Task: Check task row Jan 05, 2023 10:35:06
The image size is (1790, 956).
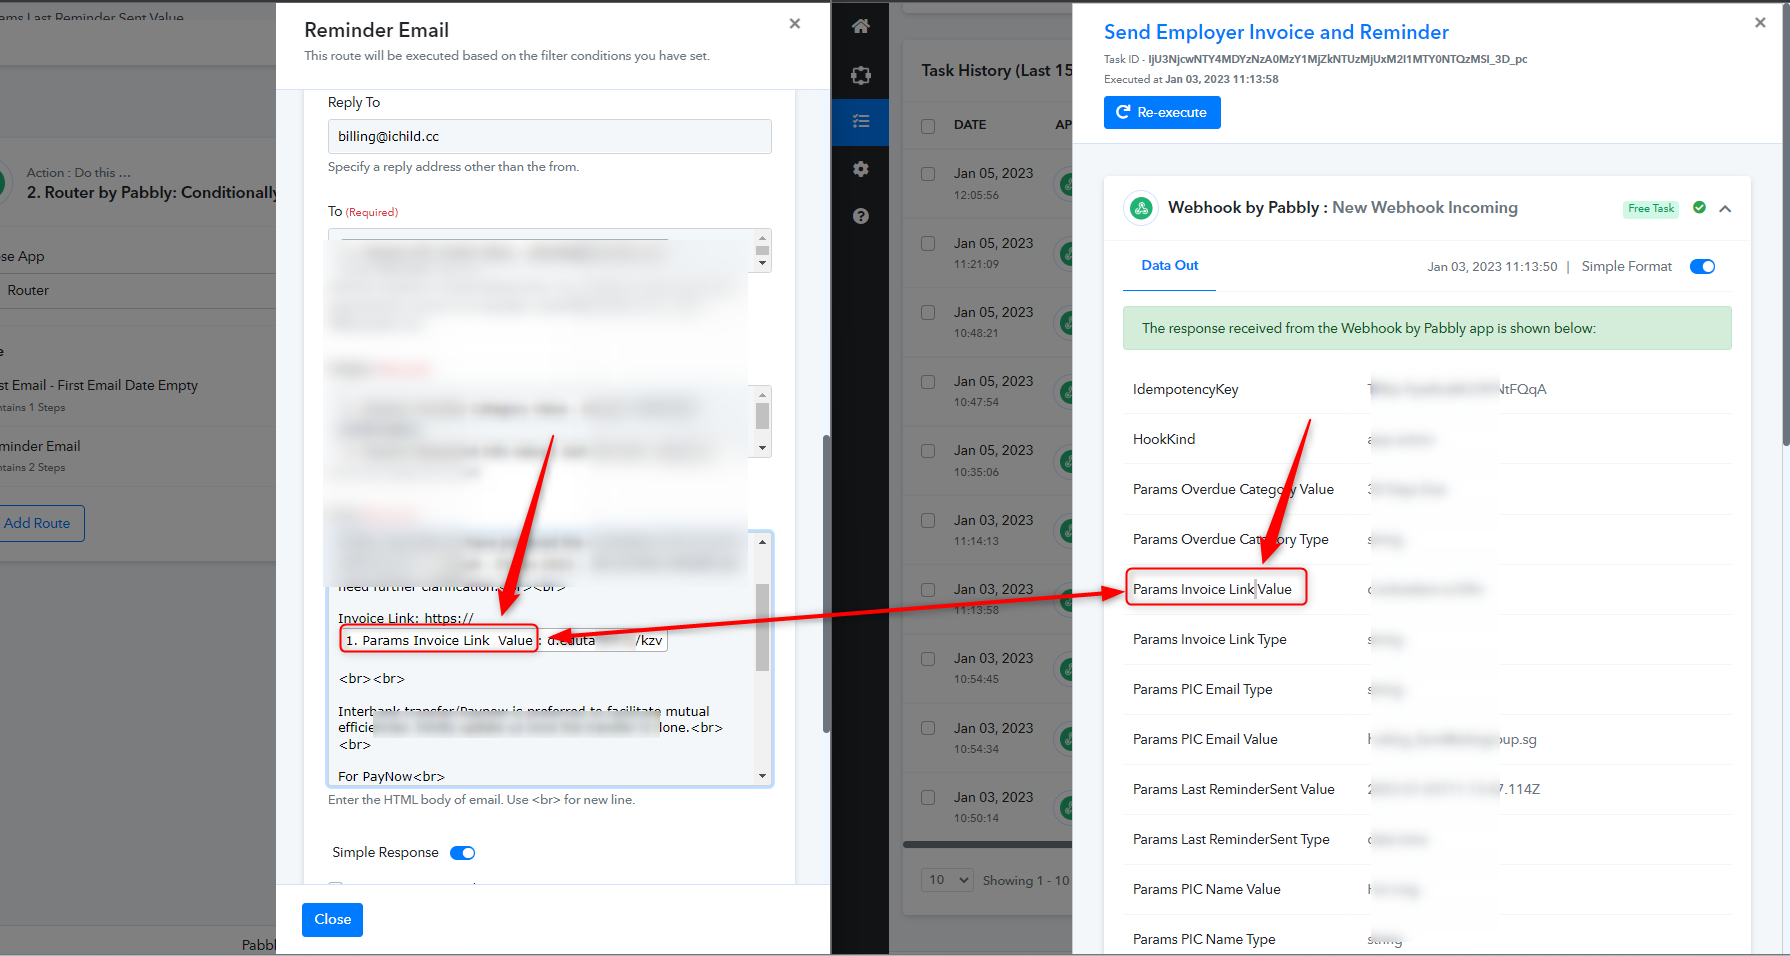Action: tap(928, 451)
